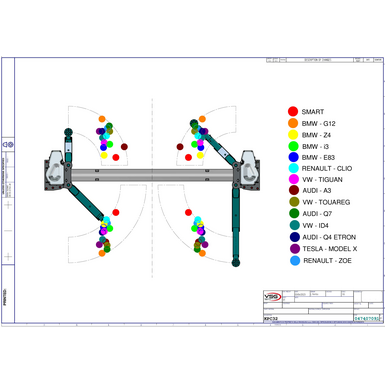Click the "VW - ID4" legend label

point(316,226)
